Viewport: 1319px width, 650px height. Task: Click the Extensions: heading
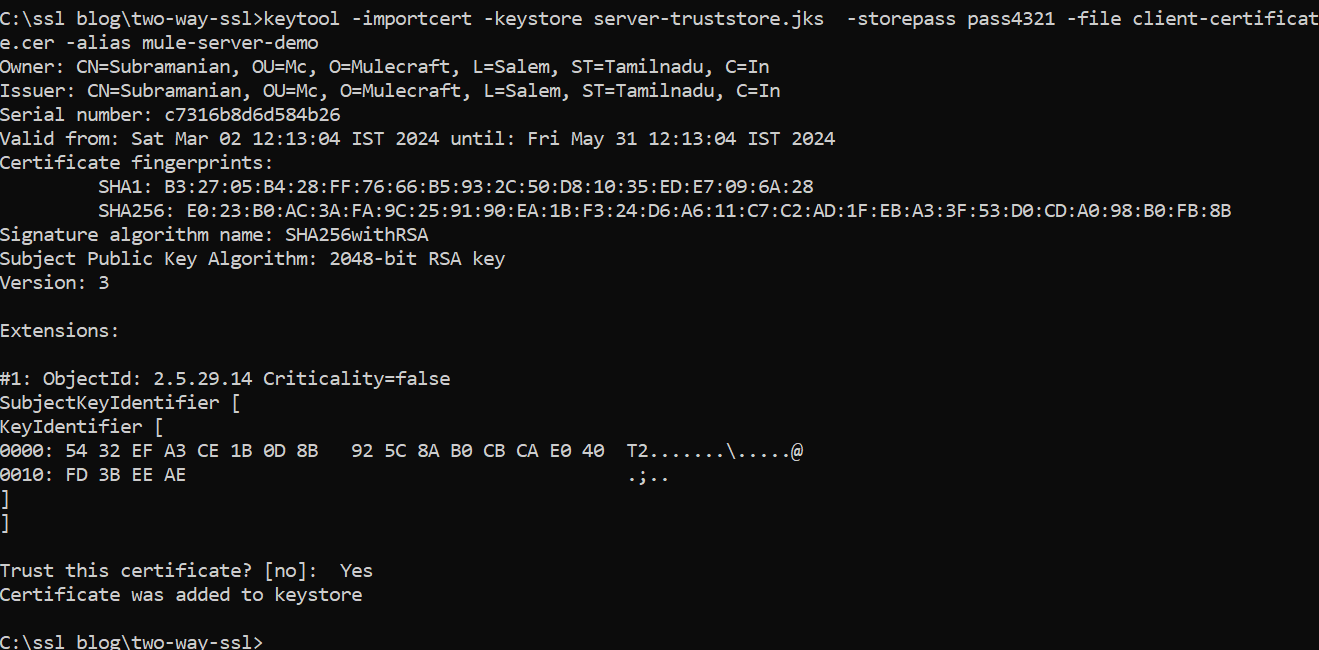coord(60,331)
